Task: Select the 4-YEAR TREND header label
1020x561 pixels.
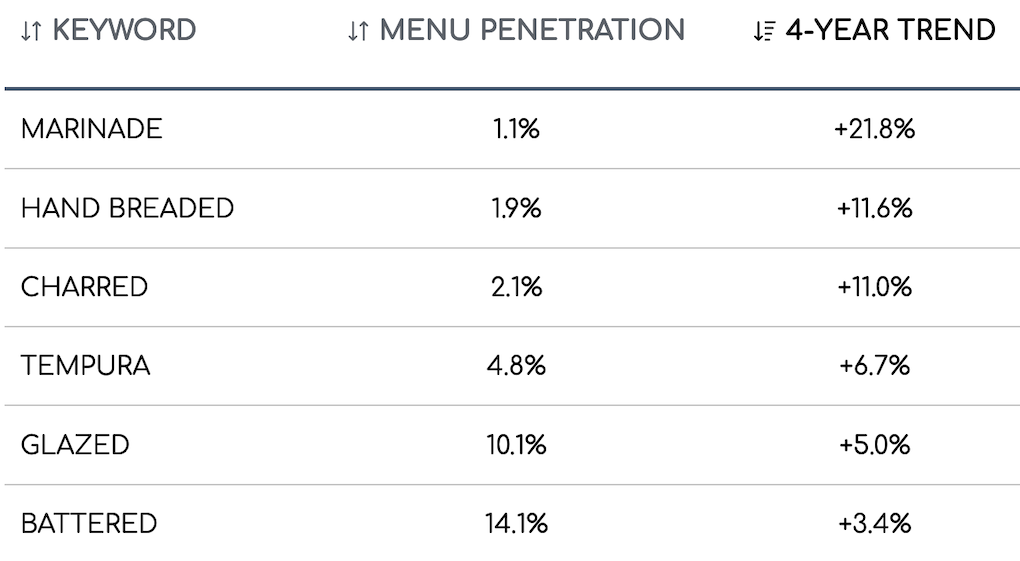Action: [891, 30]
